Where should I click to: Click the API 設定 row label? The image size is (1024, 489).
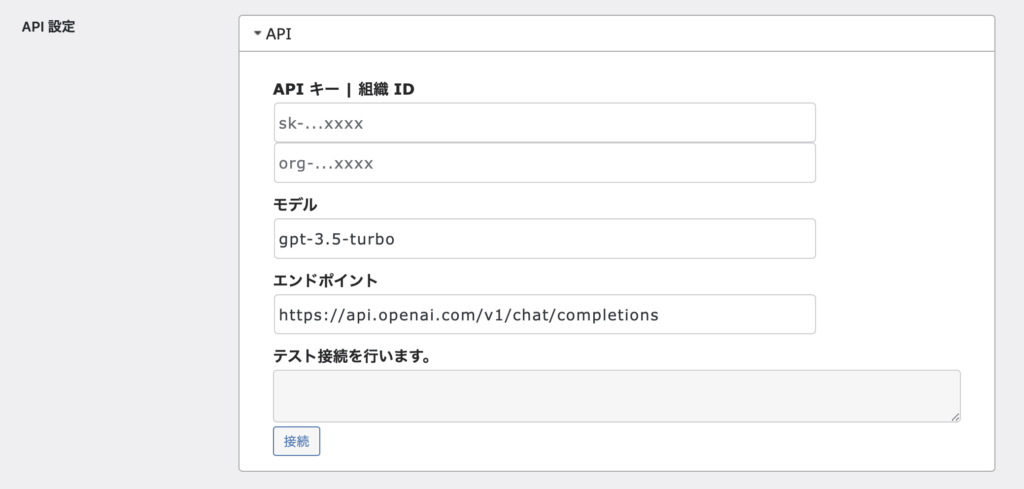coord(49,27)
